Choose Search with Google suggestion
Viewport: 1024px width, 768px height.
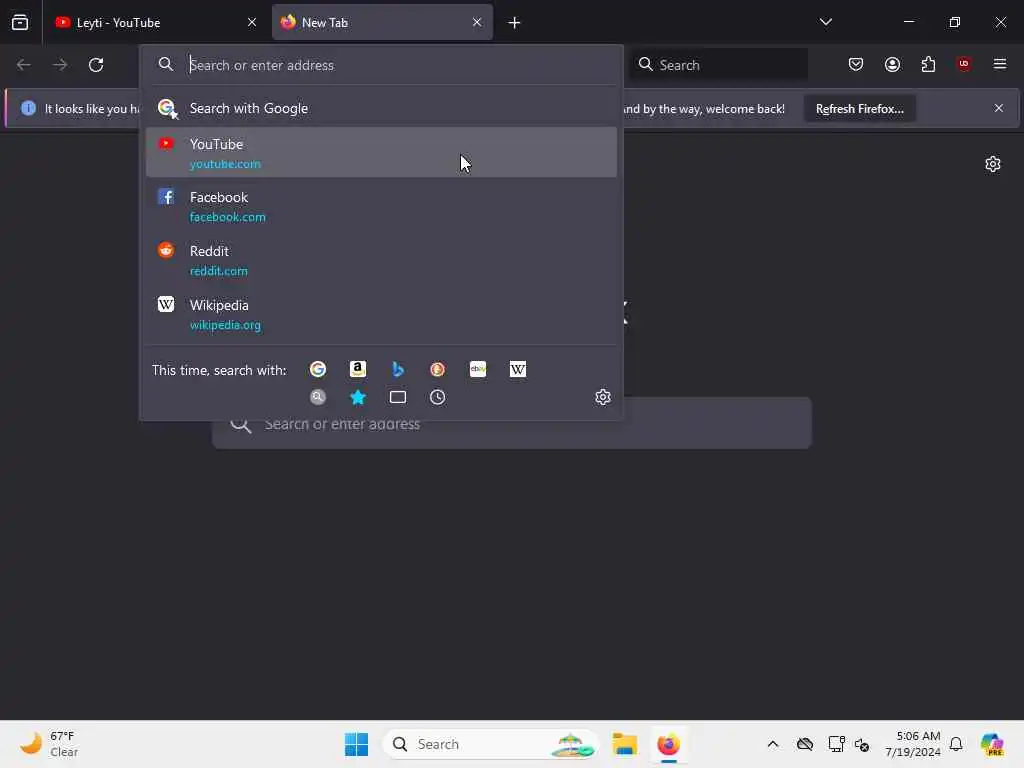click(x=381, y=108)
